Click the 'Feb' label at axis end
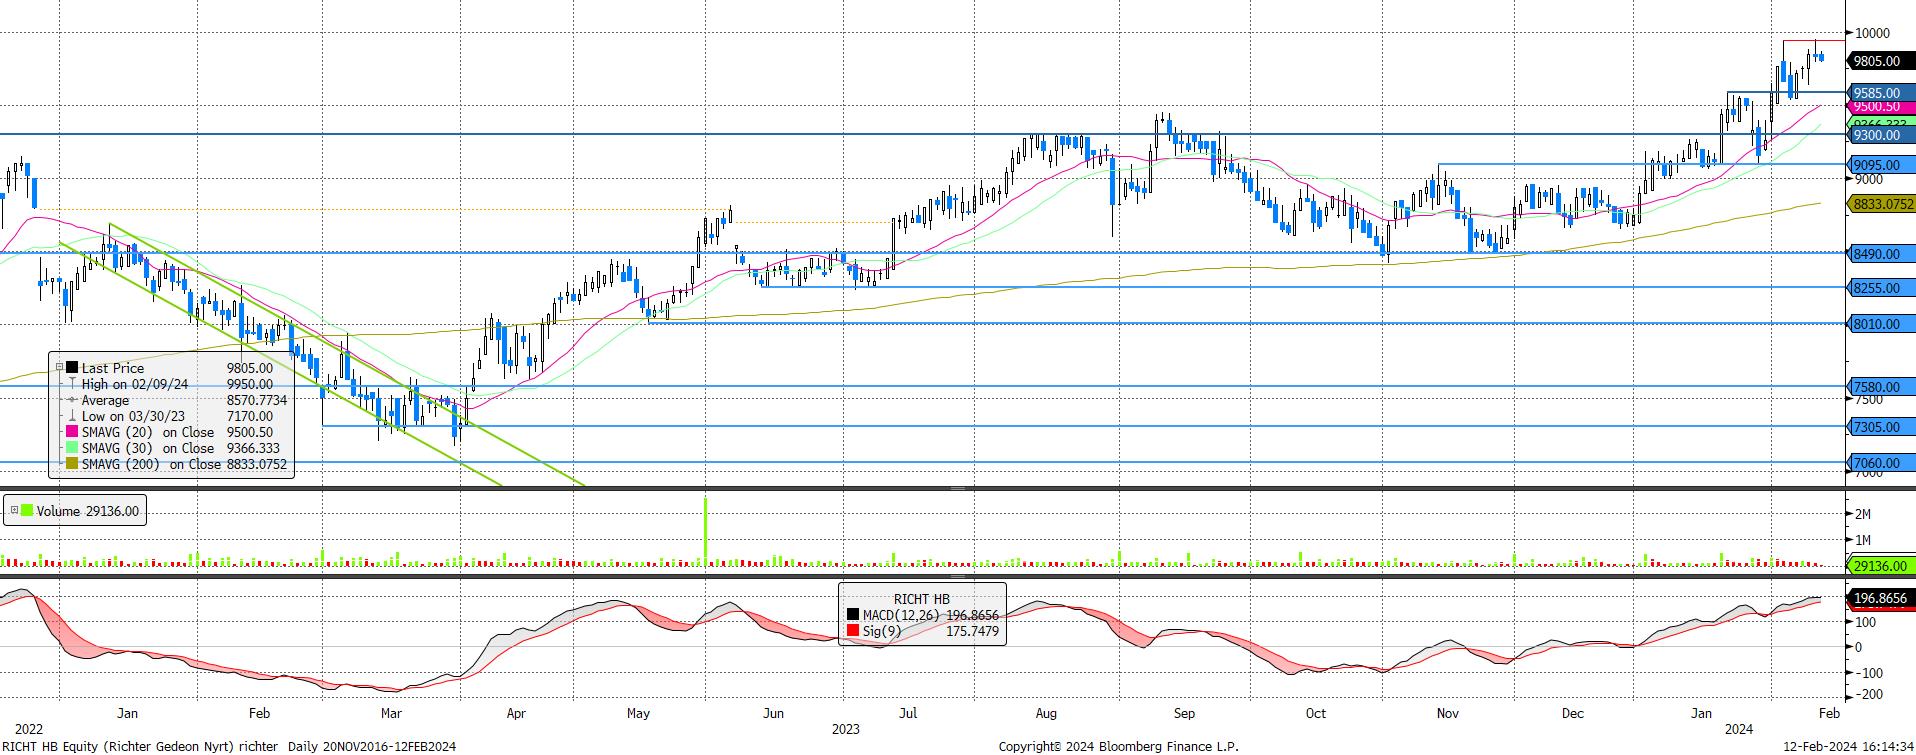1916x755 pixels. pos(1829,713)
